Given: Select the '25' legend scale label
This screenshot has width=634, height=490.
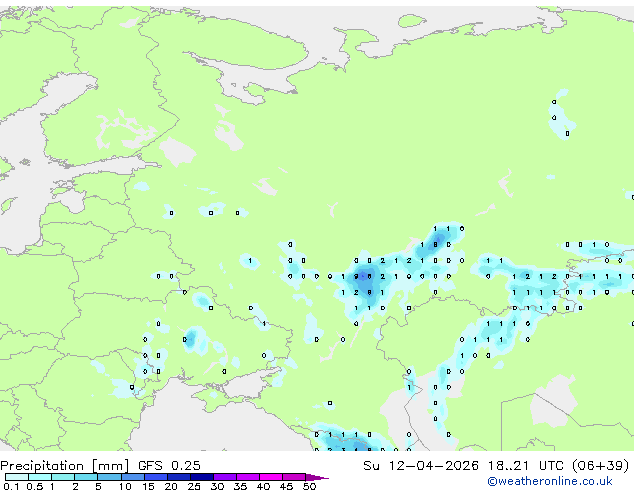Looking at the screenshot, I should 194,486.
